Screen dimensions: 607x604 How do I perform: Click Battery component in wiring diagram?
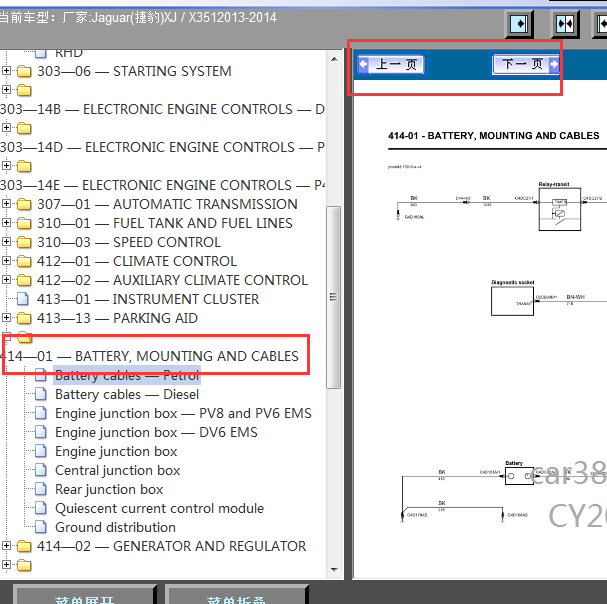pyautogui.click(x=519, y=476)
